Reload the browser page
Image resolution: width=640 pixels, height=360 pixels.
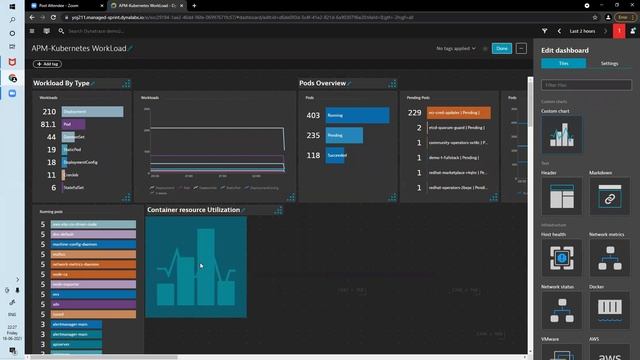click(53, 18)
